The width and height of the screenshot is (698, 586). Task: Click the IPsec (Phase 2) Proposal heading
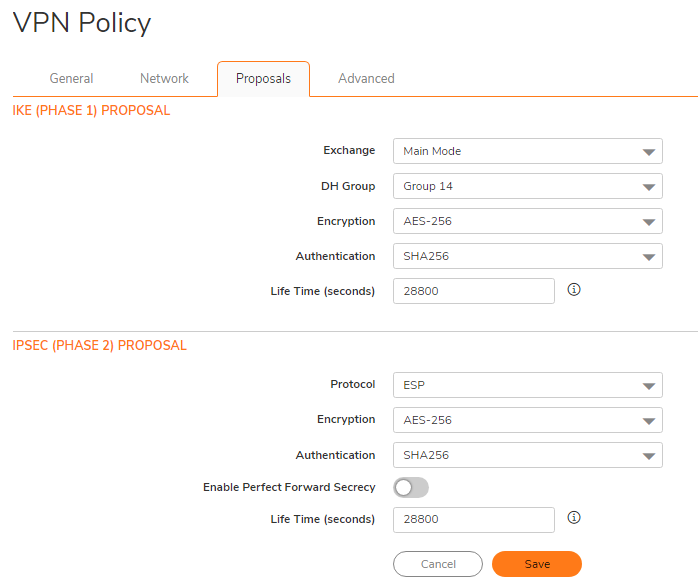(x=99, y=345)
